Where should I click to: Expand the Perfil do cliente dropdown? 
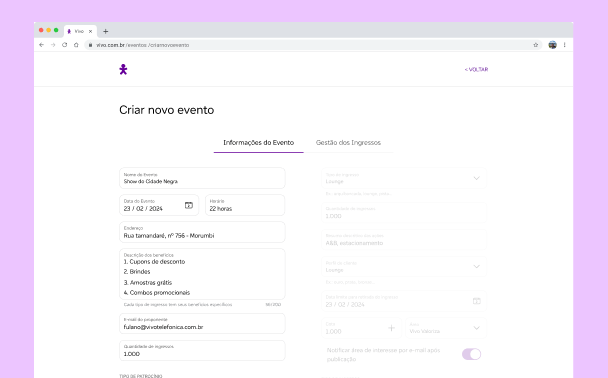(x=477, y=267)
